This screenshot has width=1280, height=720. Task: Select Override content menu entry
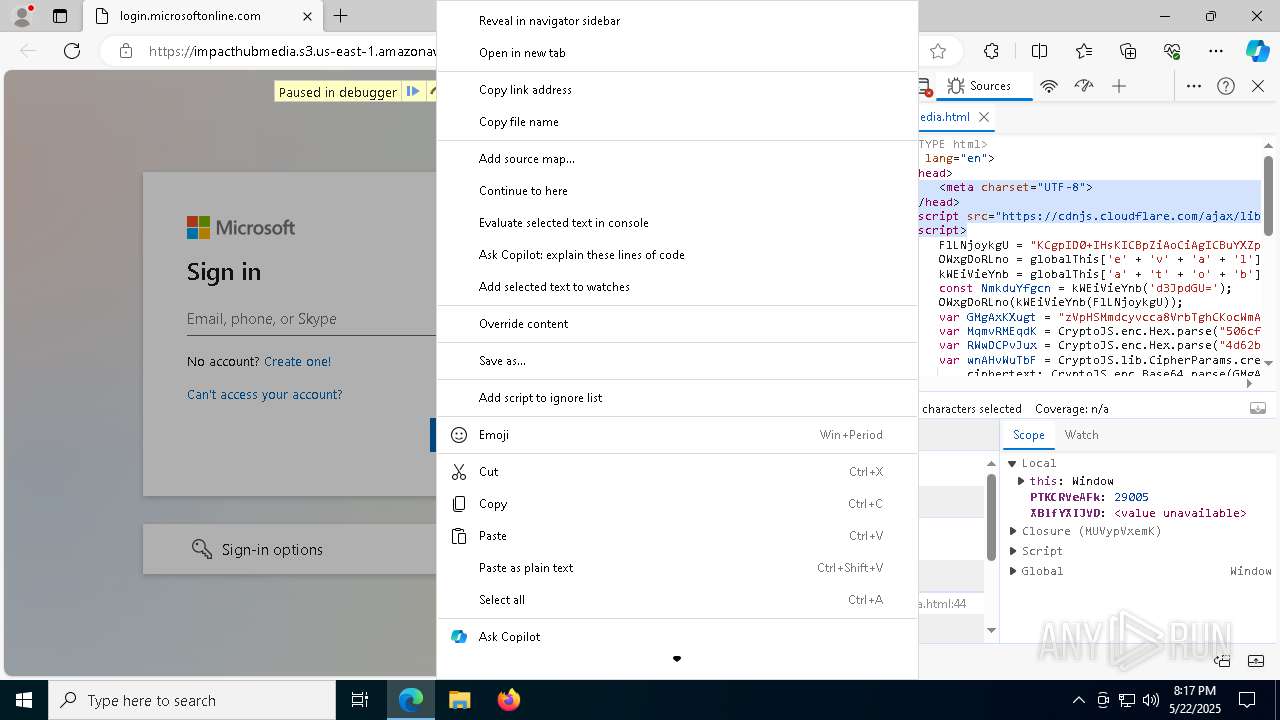[x=677, y=324]
